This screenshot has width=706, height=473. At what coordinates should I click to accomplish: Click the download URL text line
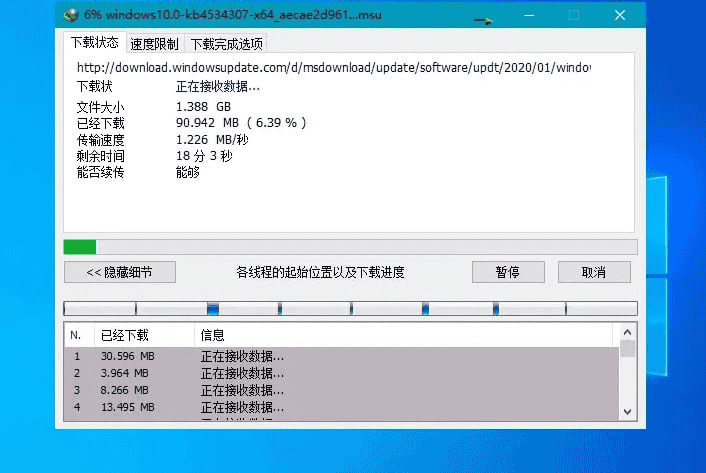click(x=334, y=68)
